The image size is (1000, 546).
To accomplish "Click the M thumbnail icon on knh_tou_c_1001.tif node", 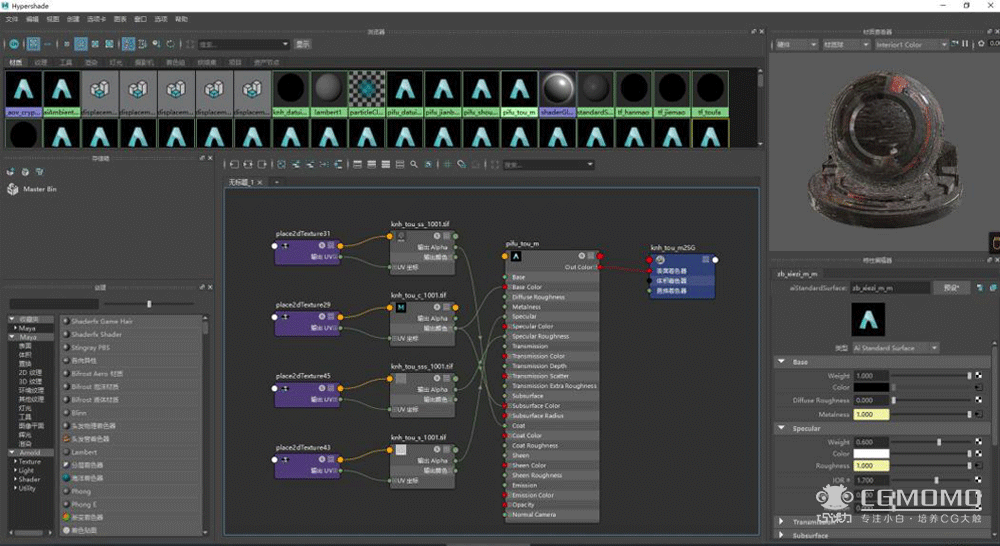I will pyautogui.click(x=401, y=307).
